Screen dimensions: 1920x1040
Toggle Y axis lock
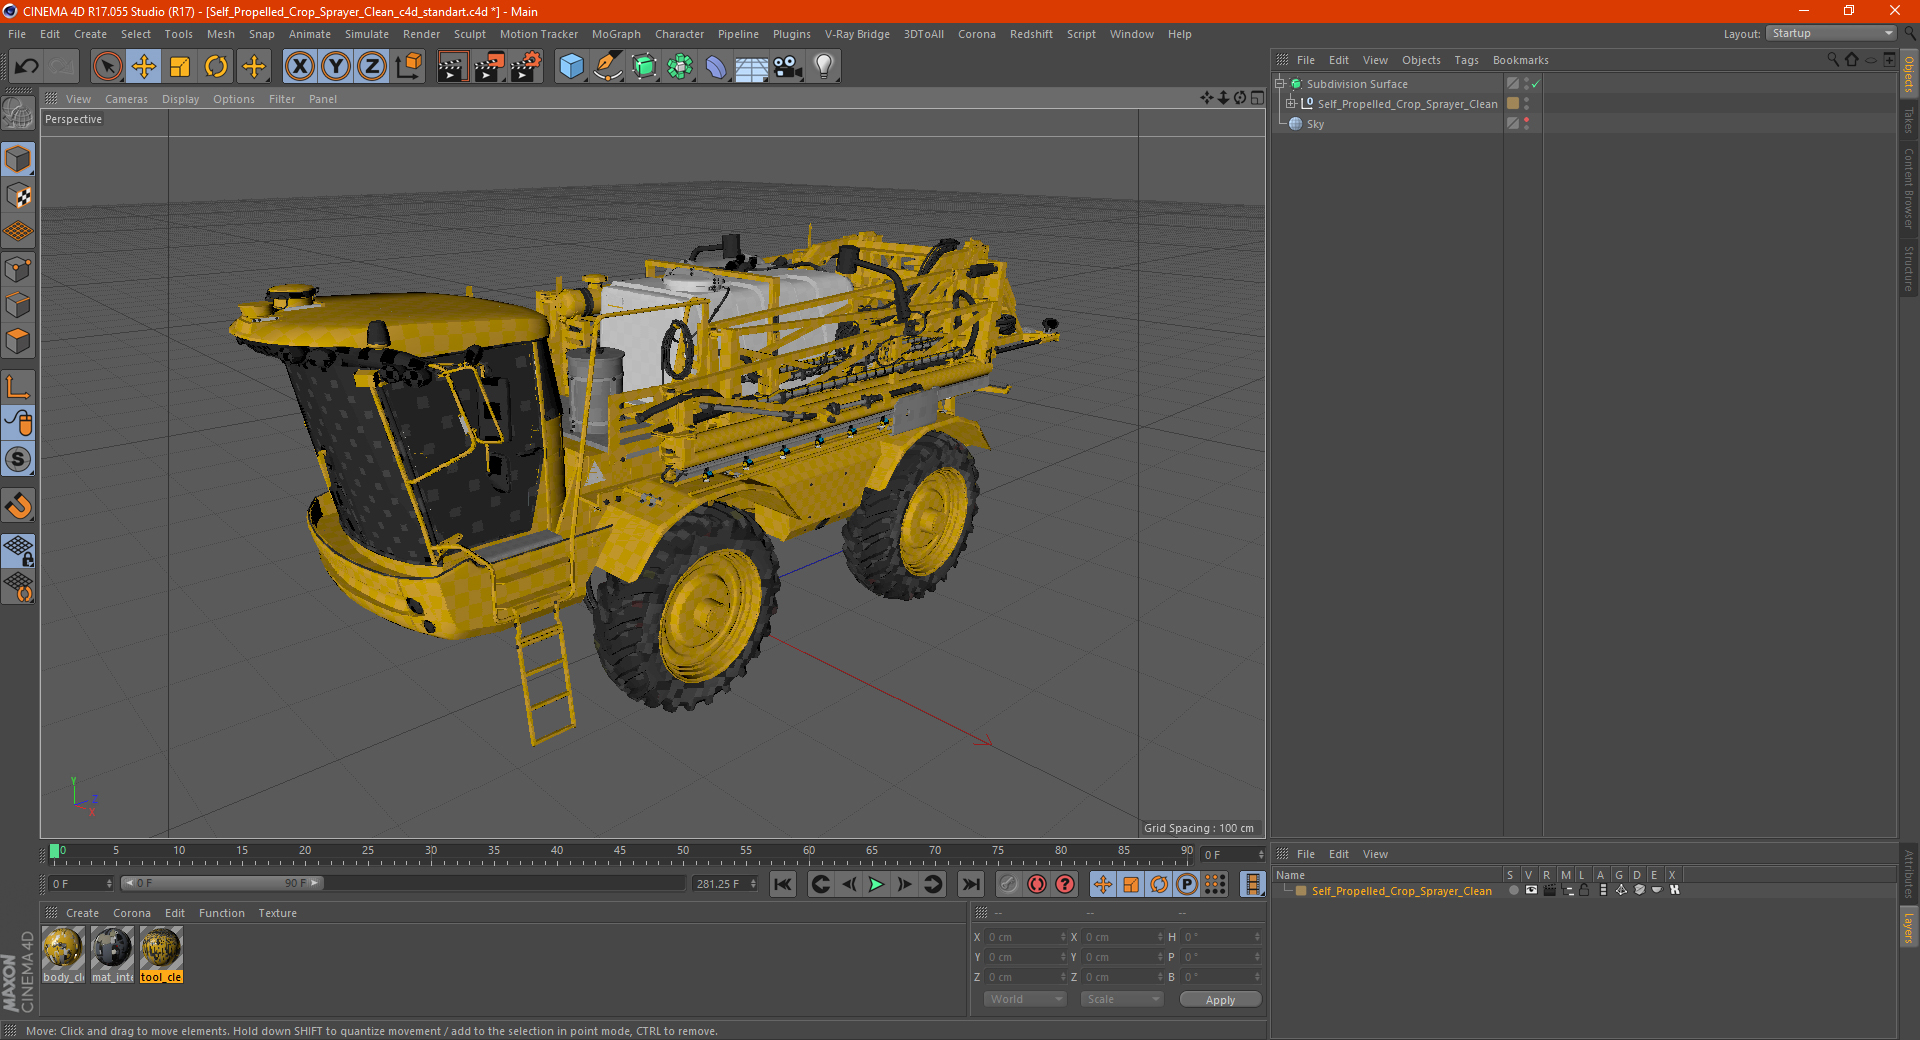[336, 67]
